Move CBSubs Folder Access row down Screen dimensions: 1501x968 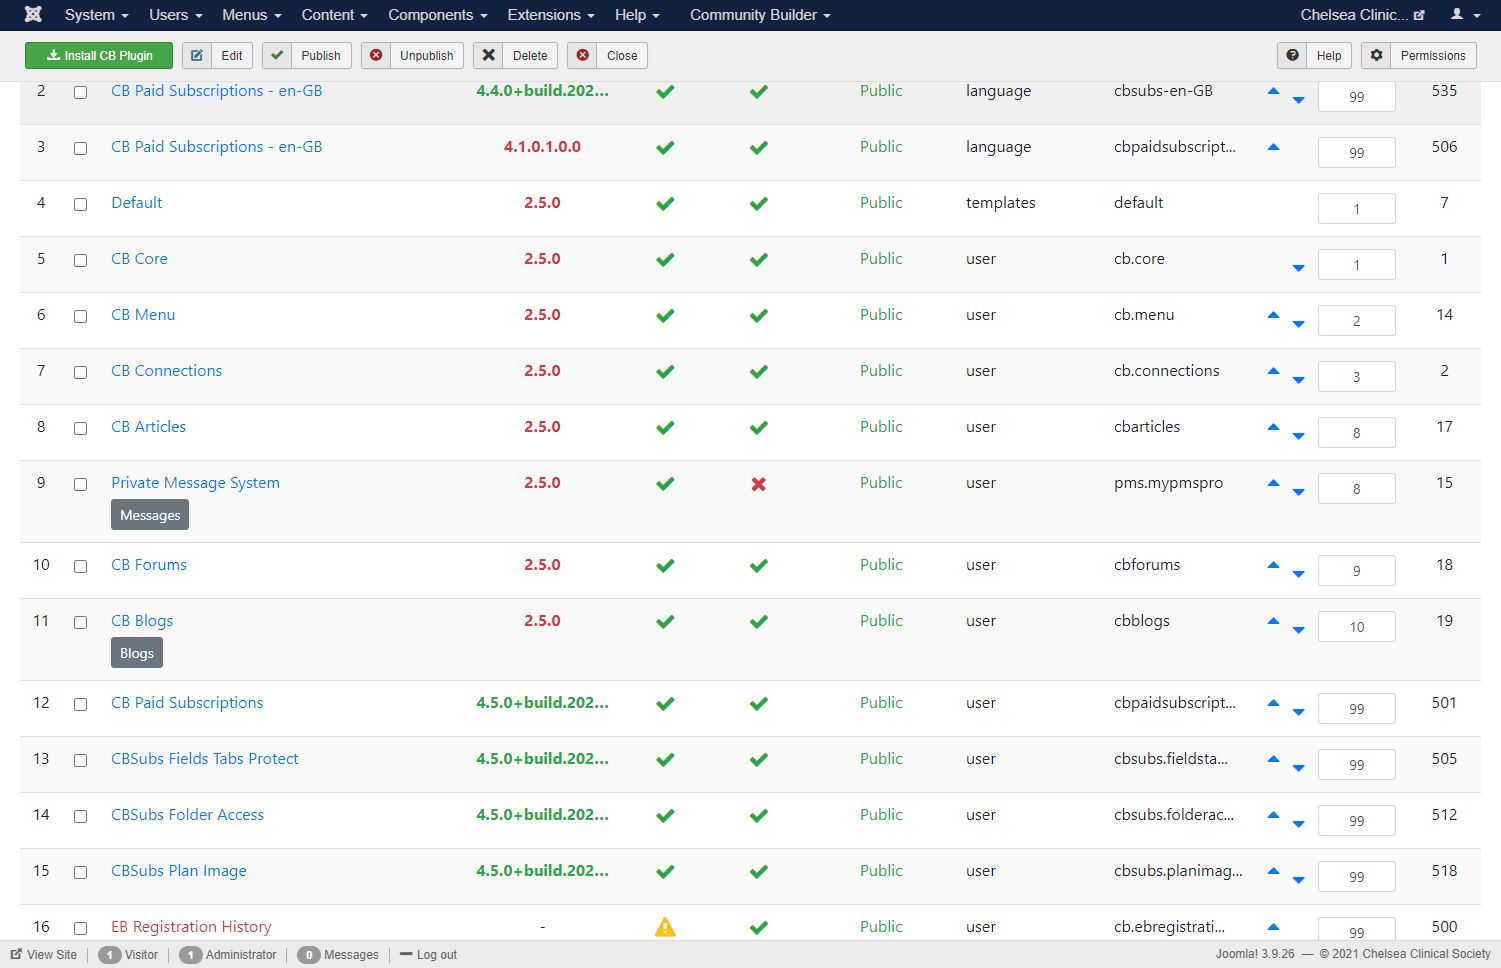pyautogui.click(x=1298, y=824)
